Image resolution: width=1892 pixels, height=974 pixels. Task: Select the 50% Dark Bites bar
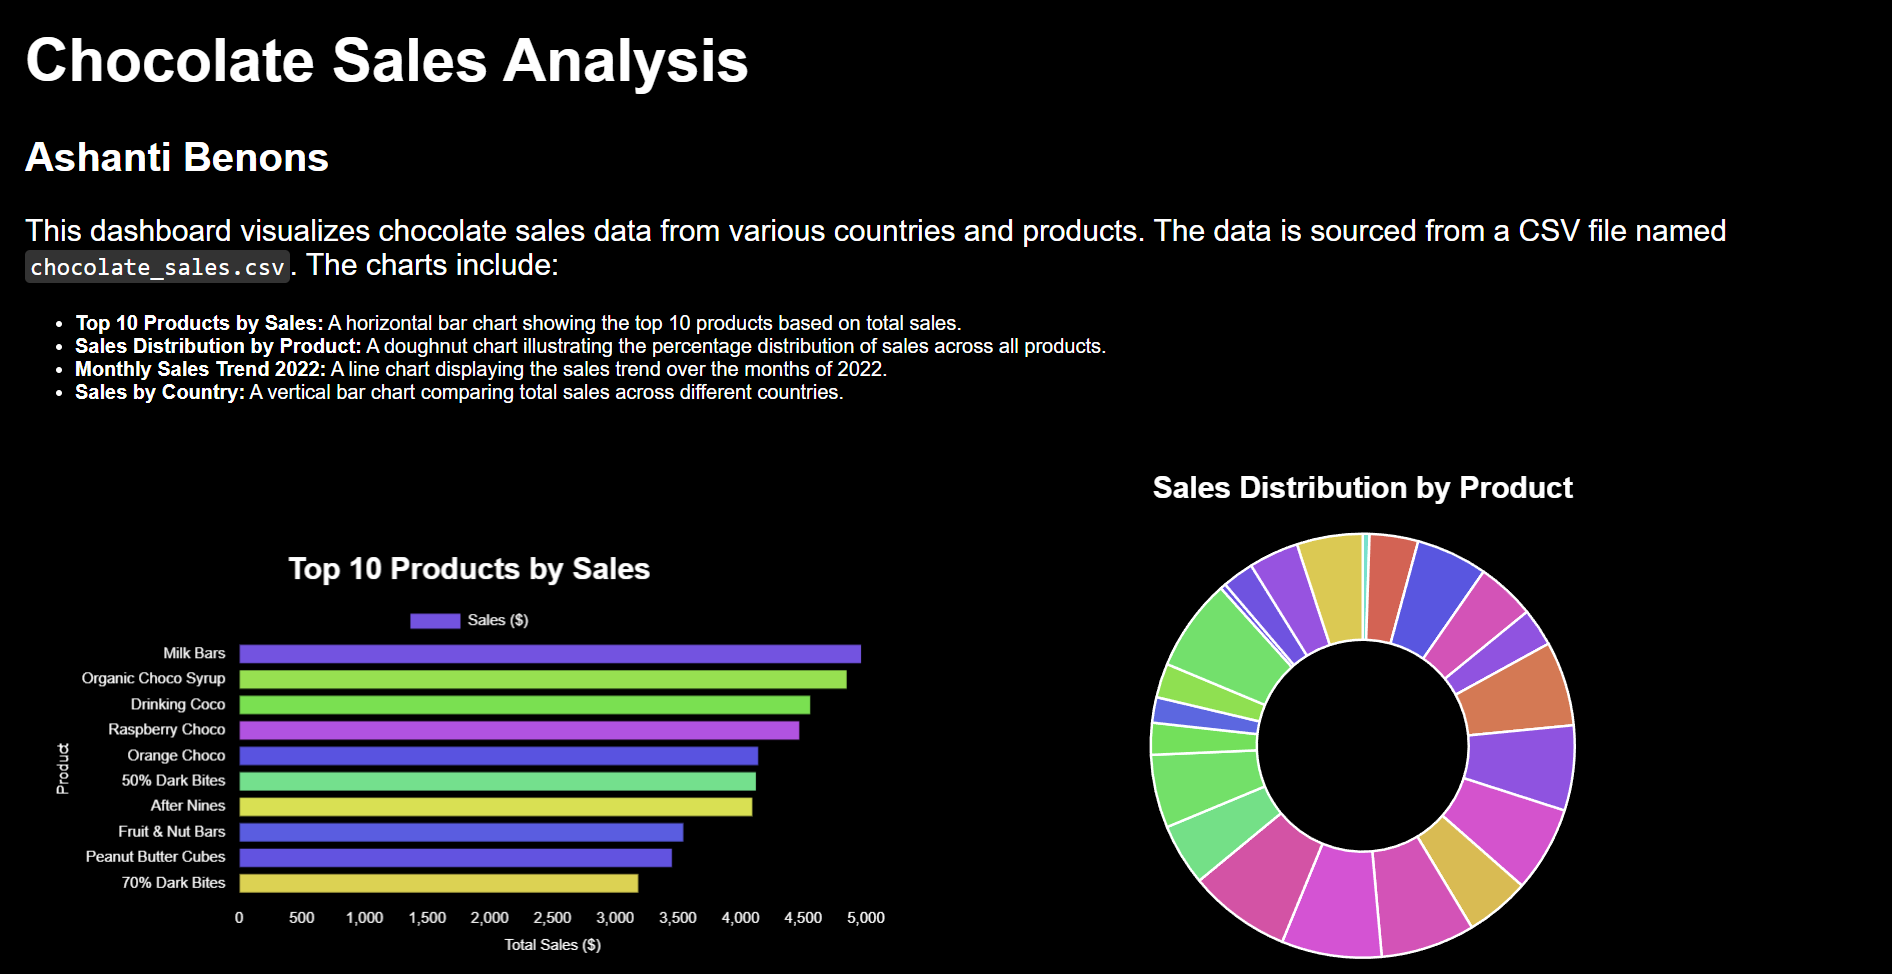point(498,781)
